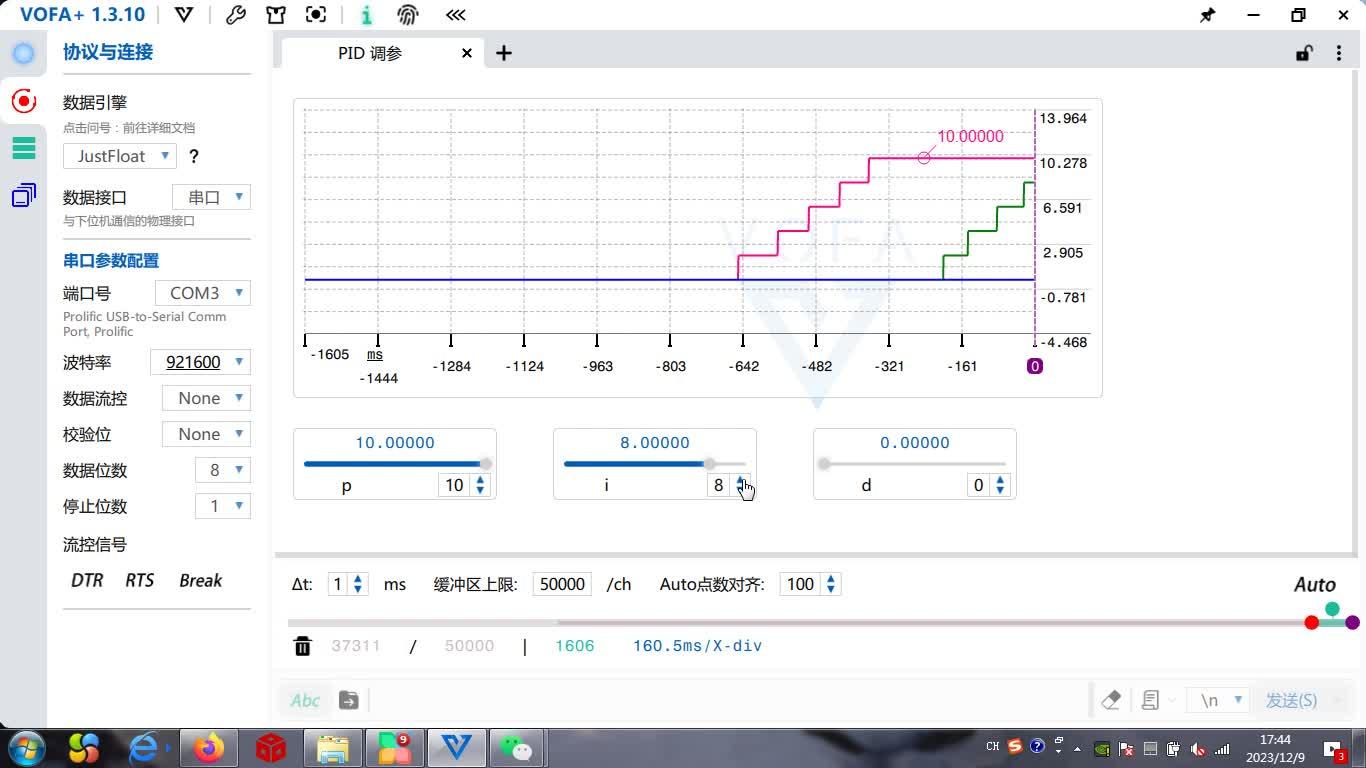Click the fingerprint icon in title bar
Viewport: 1366px width, 768px height.
tap(408, 15)
